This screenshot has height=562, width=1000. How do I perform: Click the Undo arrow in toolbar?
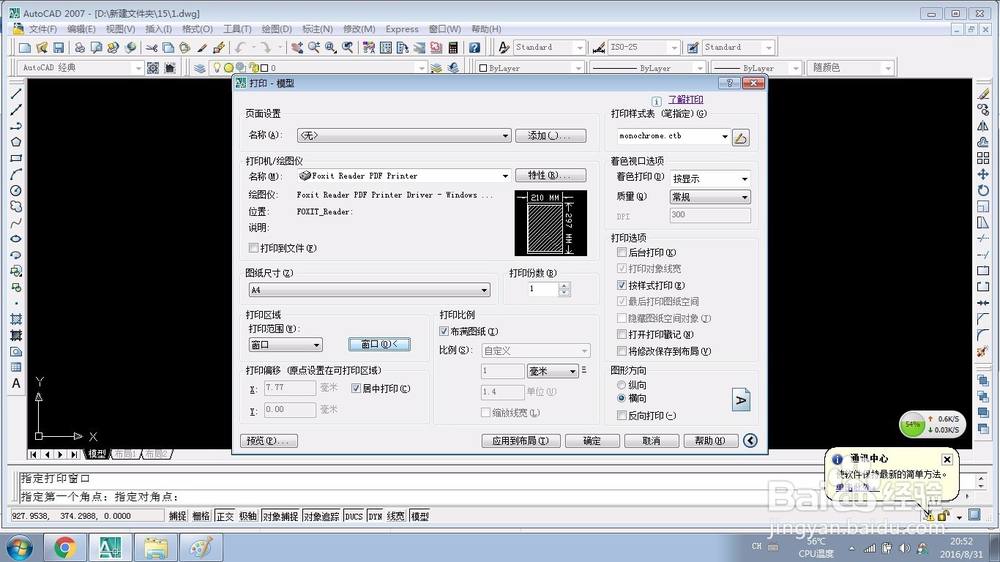(x=240, y=48)
